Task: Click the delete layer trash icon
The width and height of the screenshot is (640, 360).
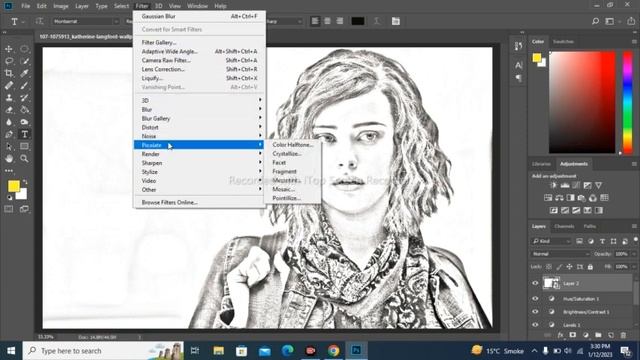Action: point(623,335)
